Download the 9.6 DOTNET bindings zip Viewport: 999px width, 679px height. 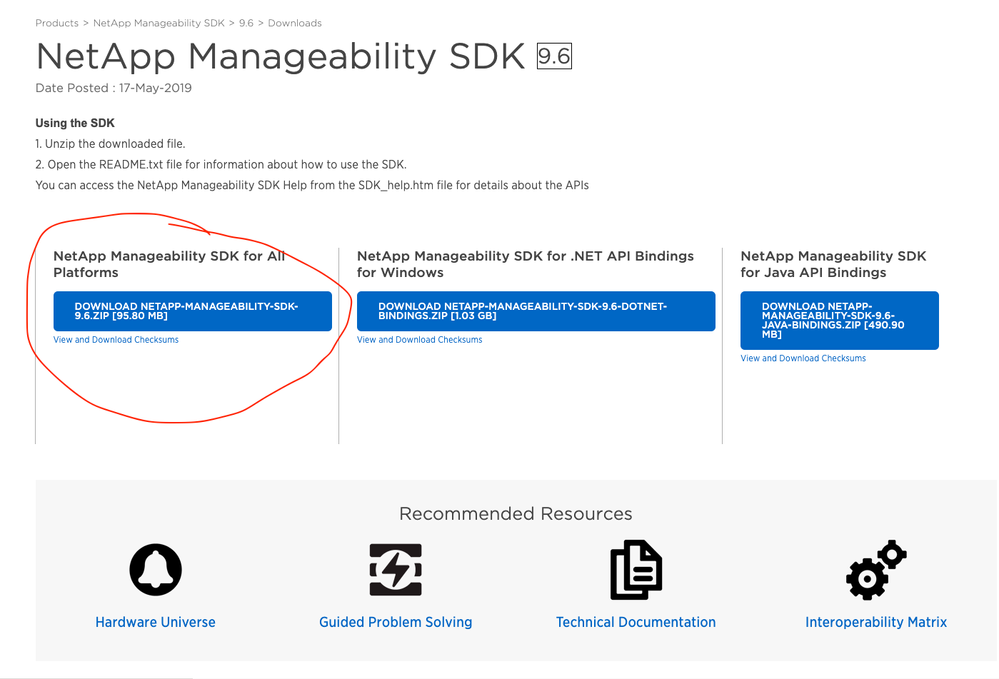(536, 311)
